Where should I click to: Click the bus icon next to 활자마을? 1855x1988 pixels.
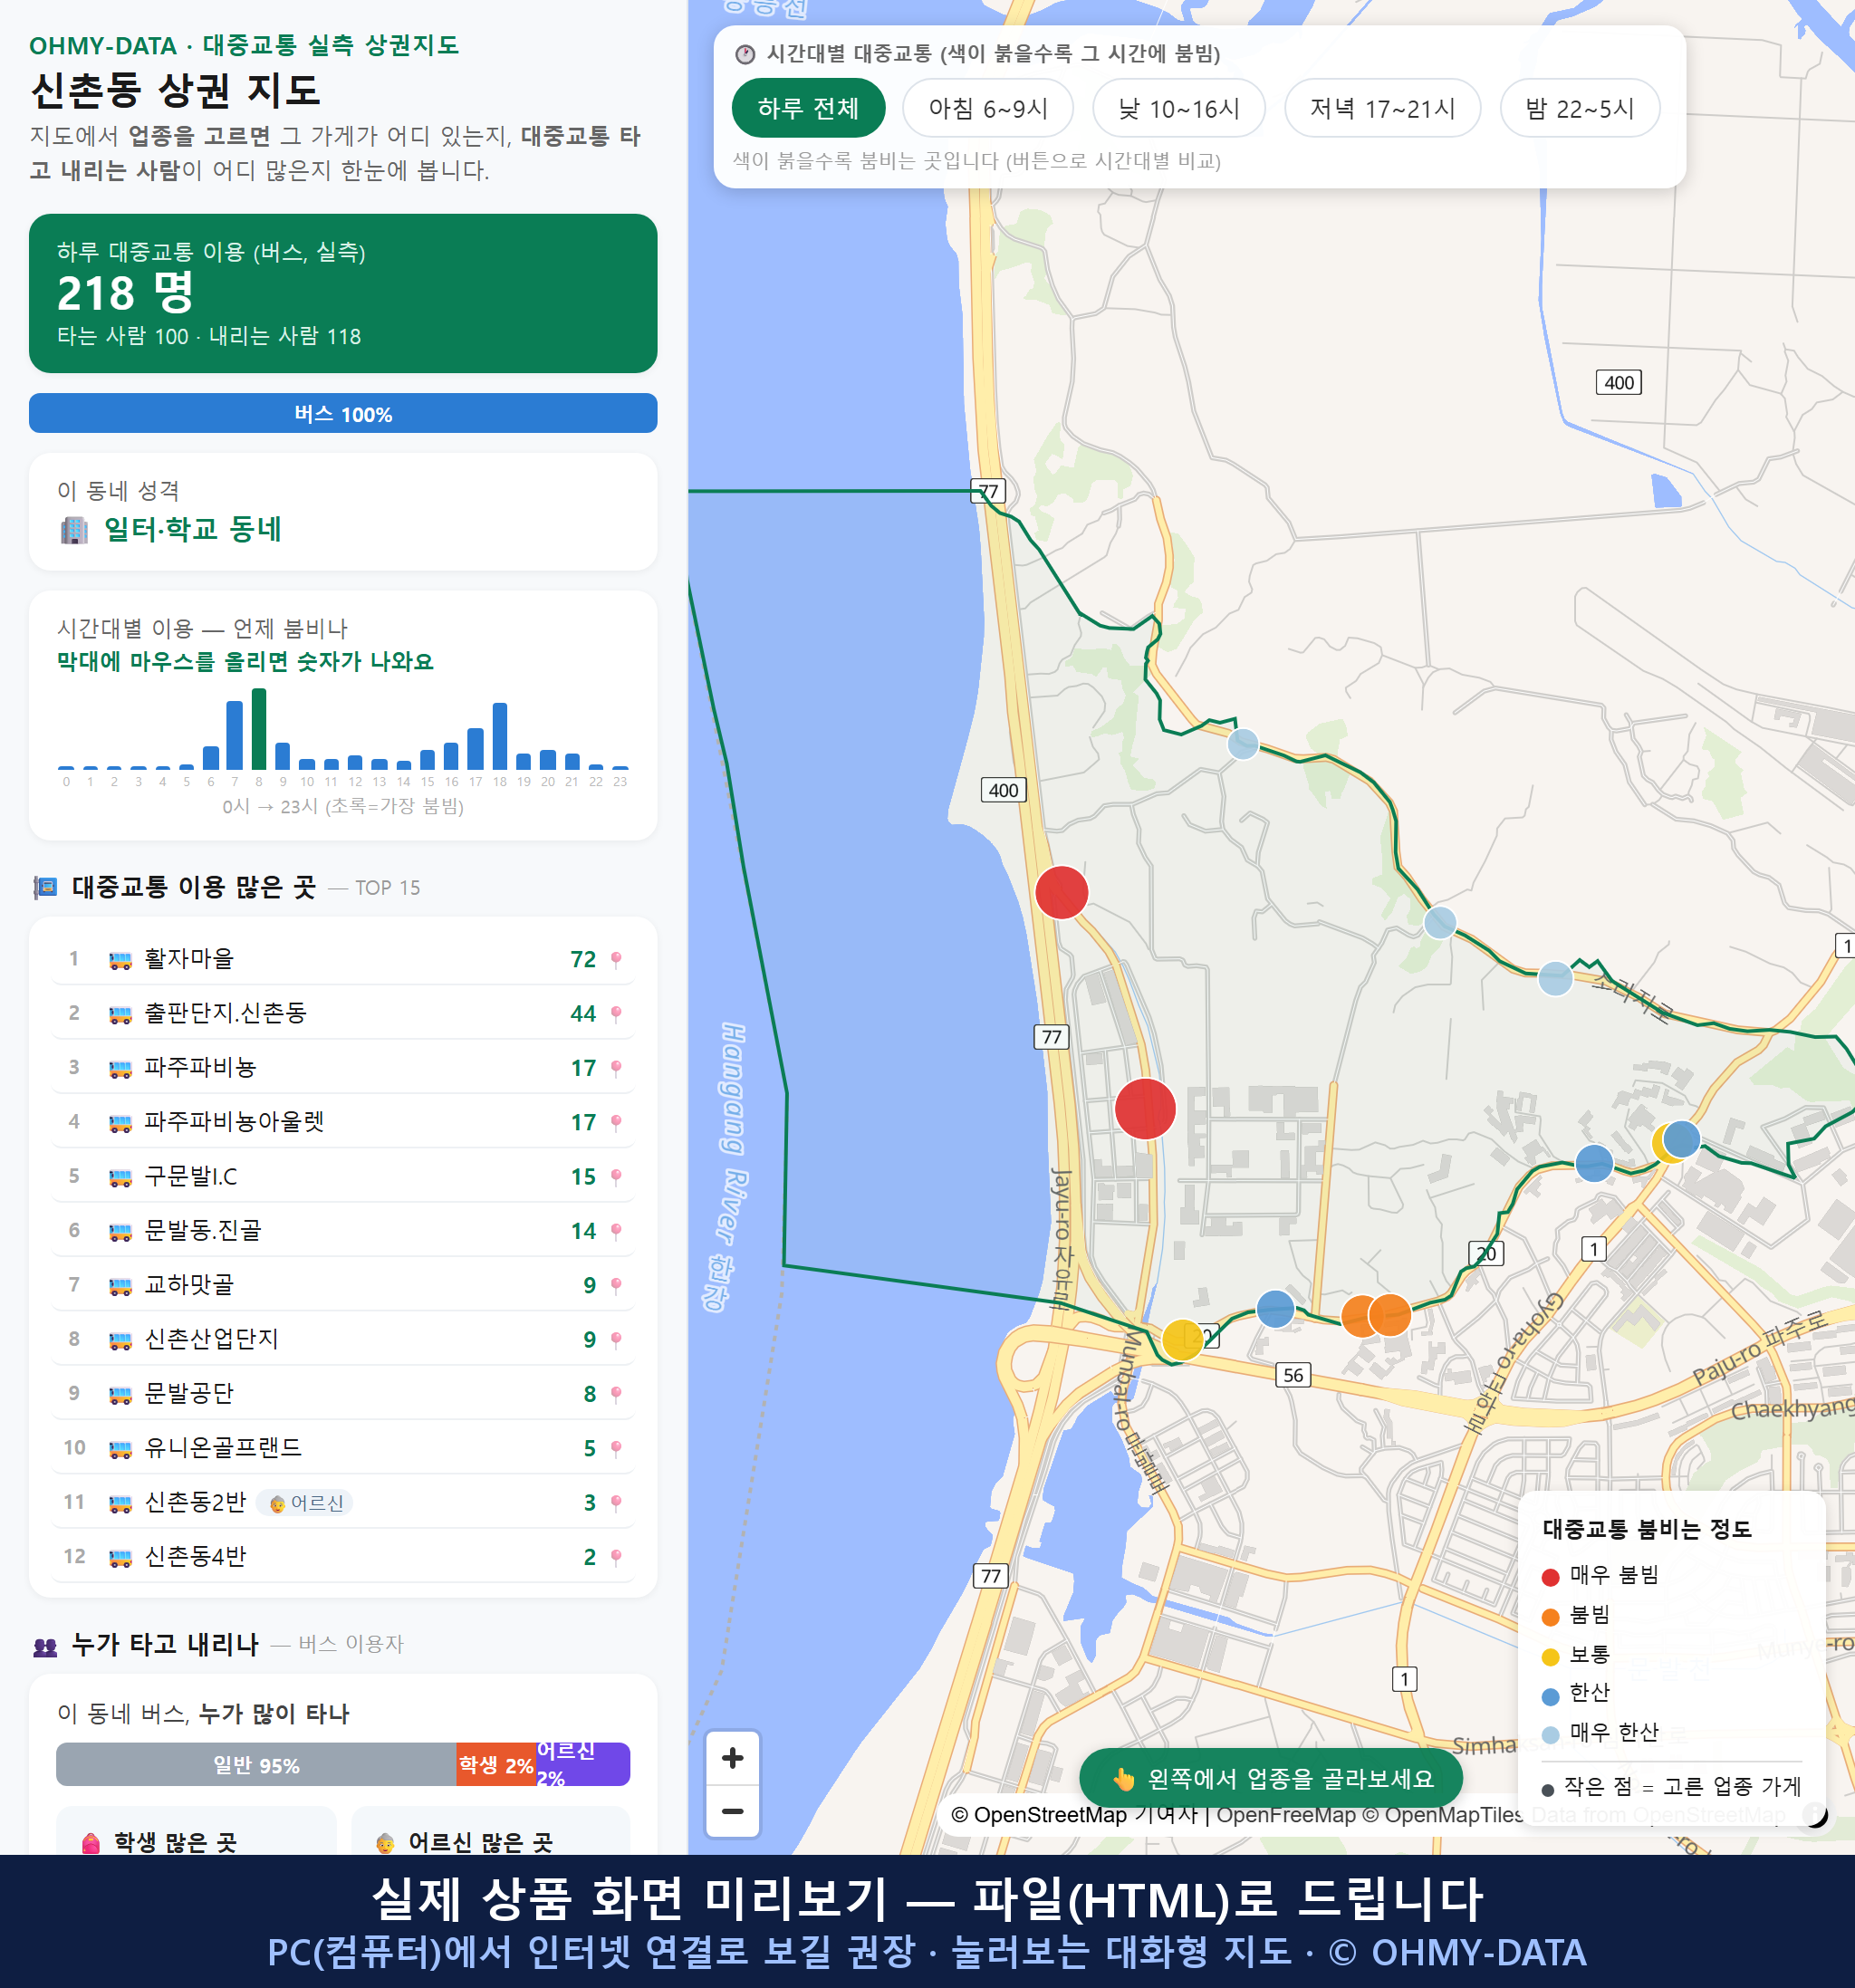(120, 960)
